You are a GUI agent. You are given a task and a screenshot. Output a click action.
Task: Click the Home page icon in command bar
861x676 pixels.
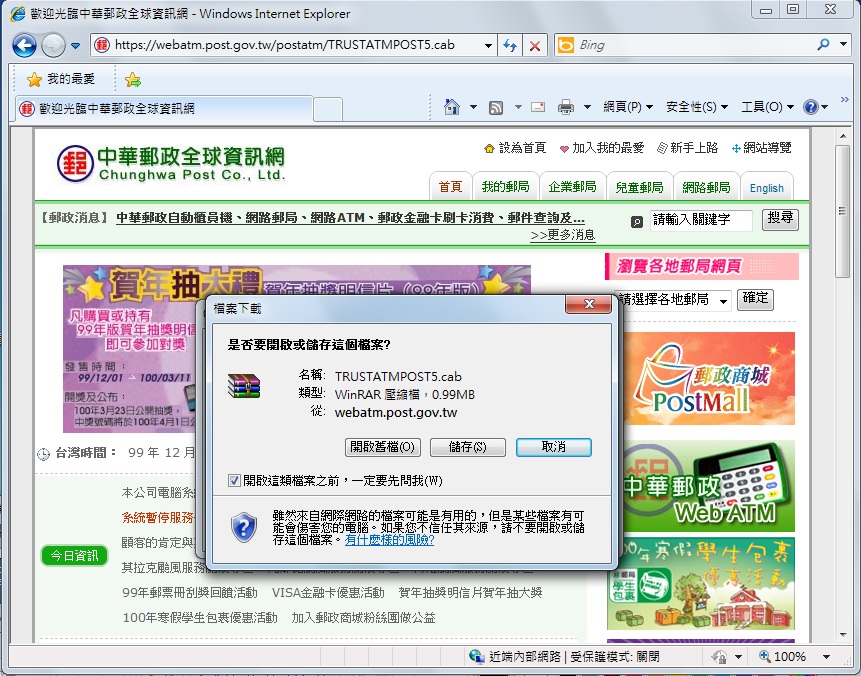click(451, 107)
